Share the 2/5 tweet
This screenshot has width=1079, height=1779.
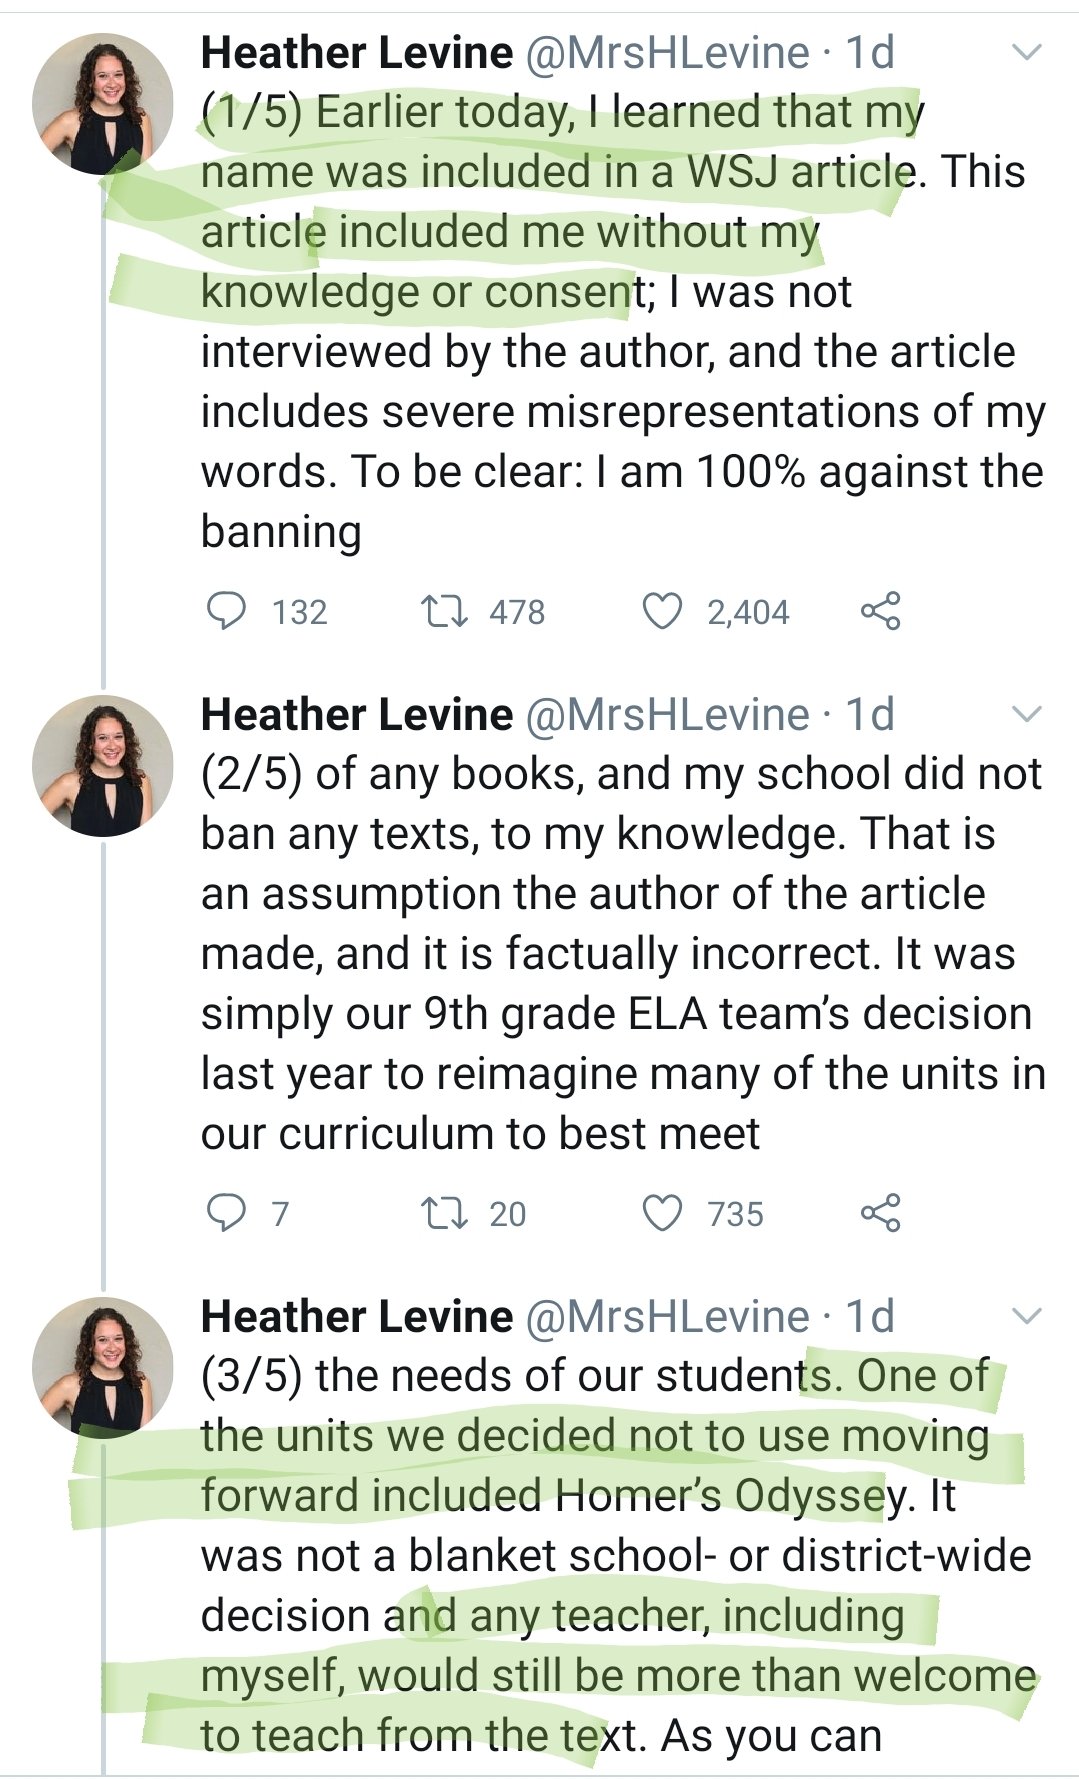click(x=880, y=1213)
